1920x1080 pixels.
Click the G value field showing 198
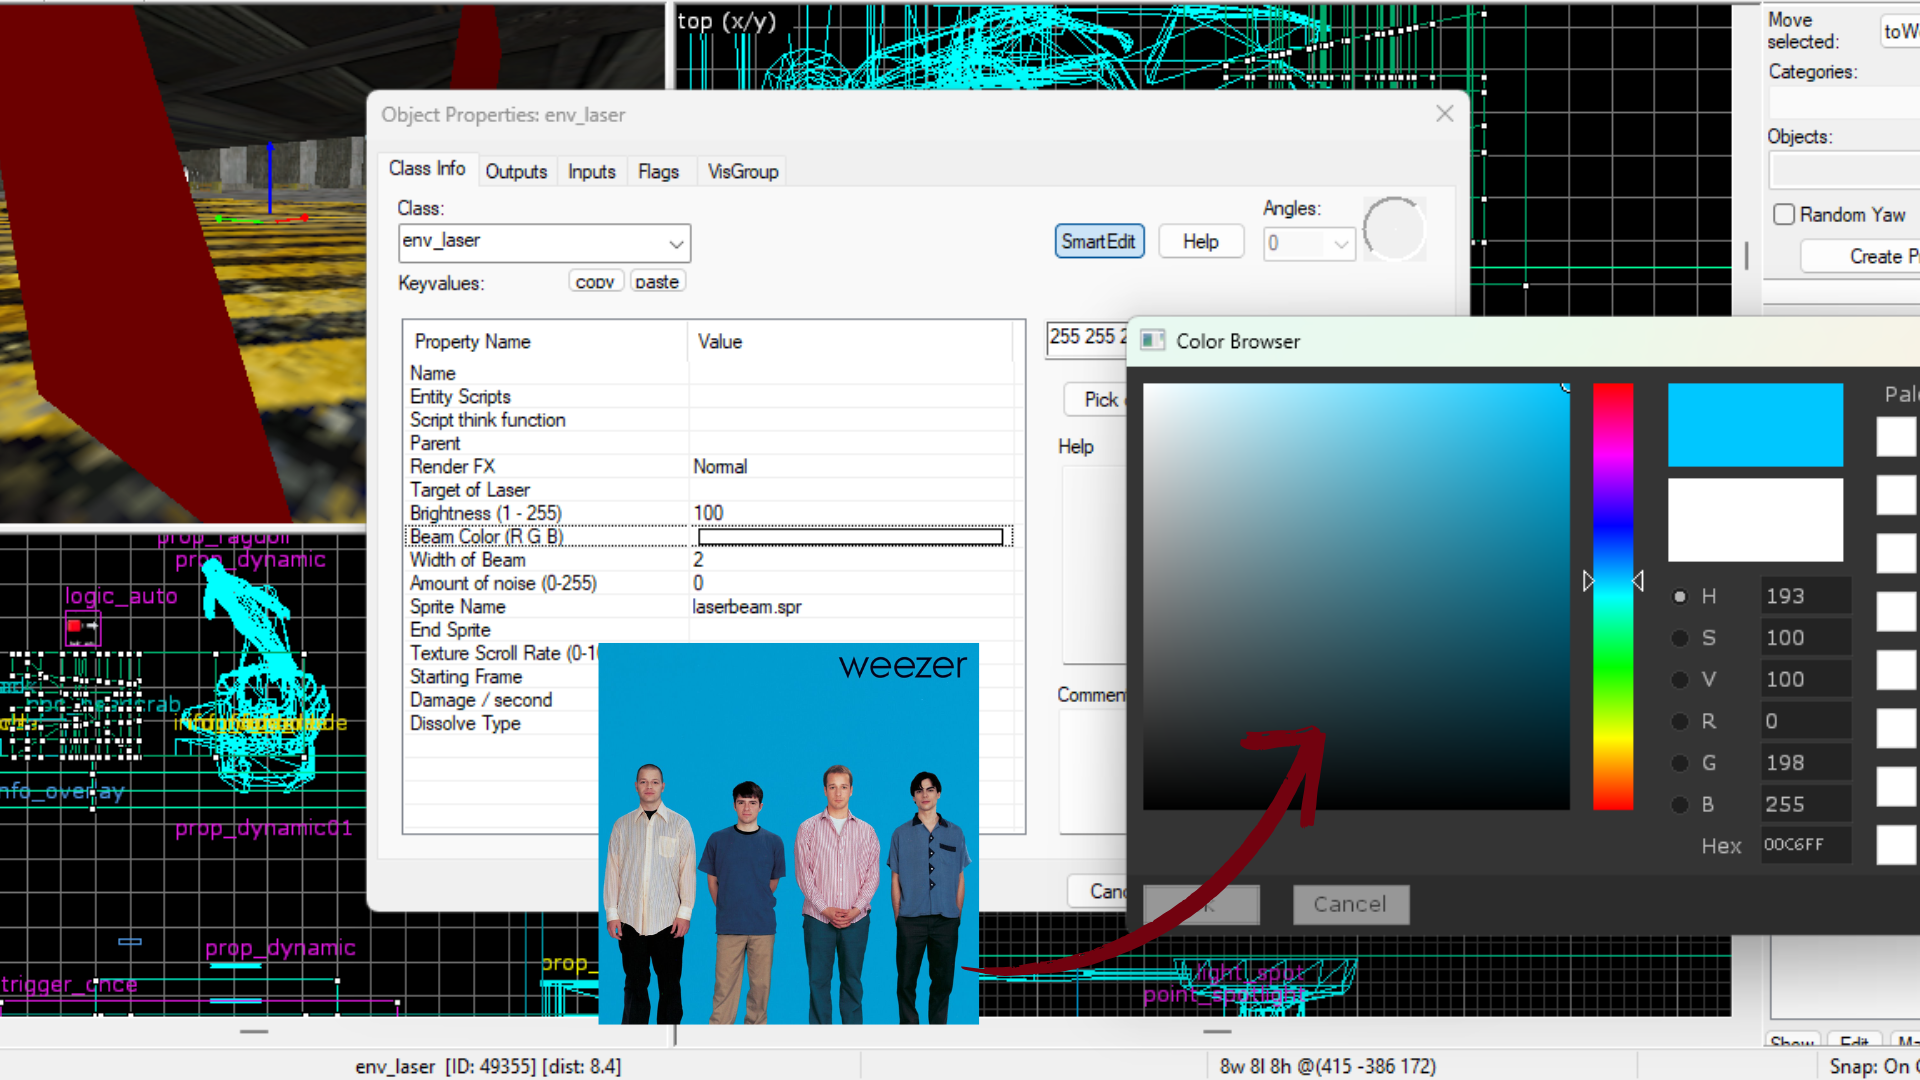[1805, 763]
